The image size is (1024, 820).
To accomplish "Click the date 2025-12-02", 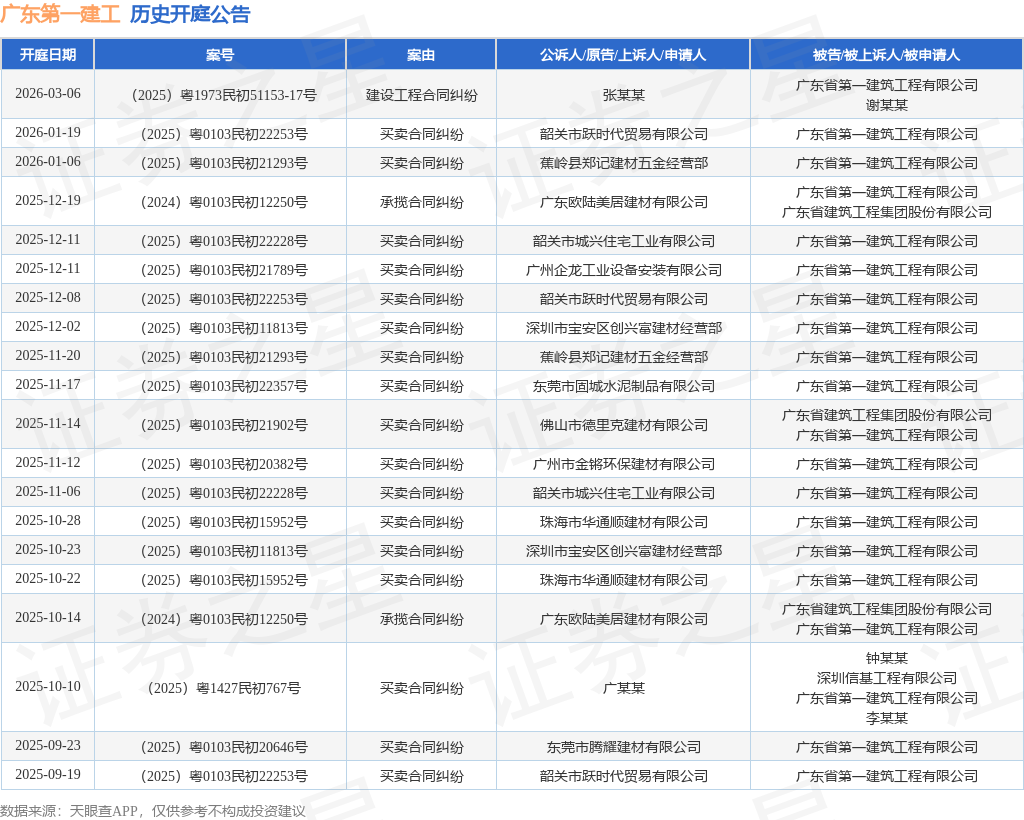I will (x=48, y=326).
